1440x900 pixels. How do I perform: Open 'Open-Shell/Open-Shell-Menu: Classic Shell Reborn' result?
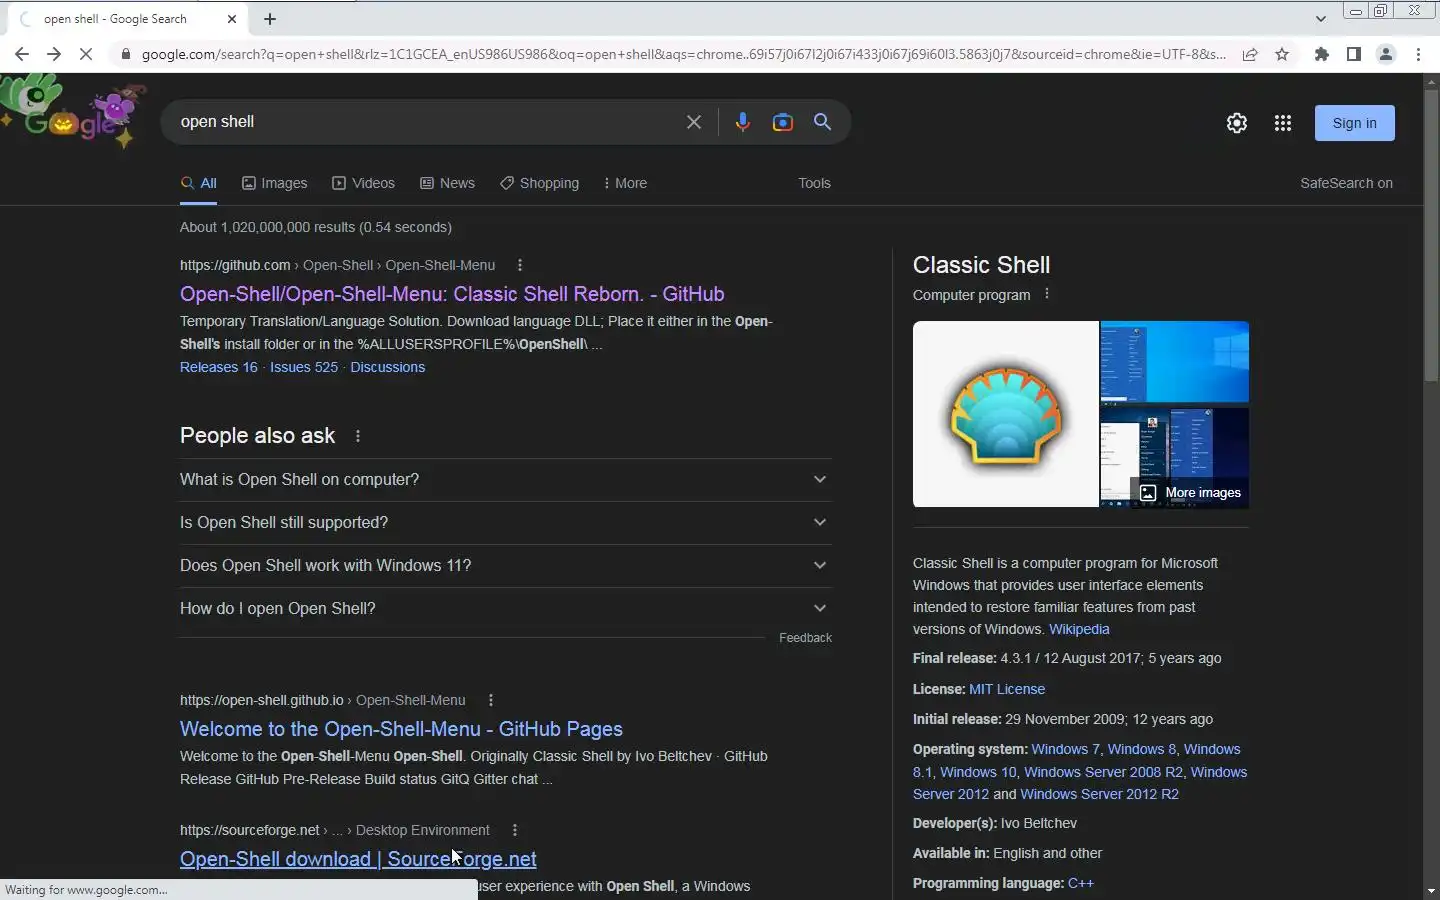click(452, 294)
